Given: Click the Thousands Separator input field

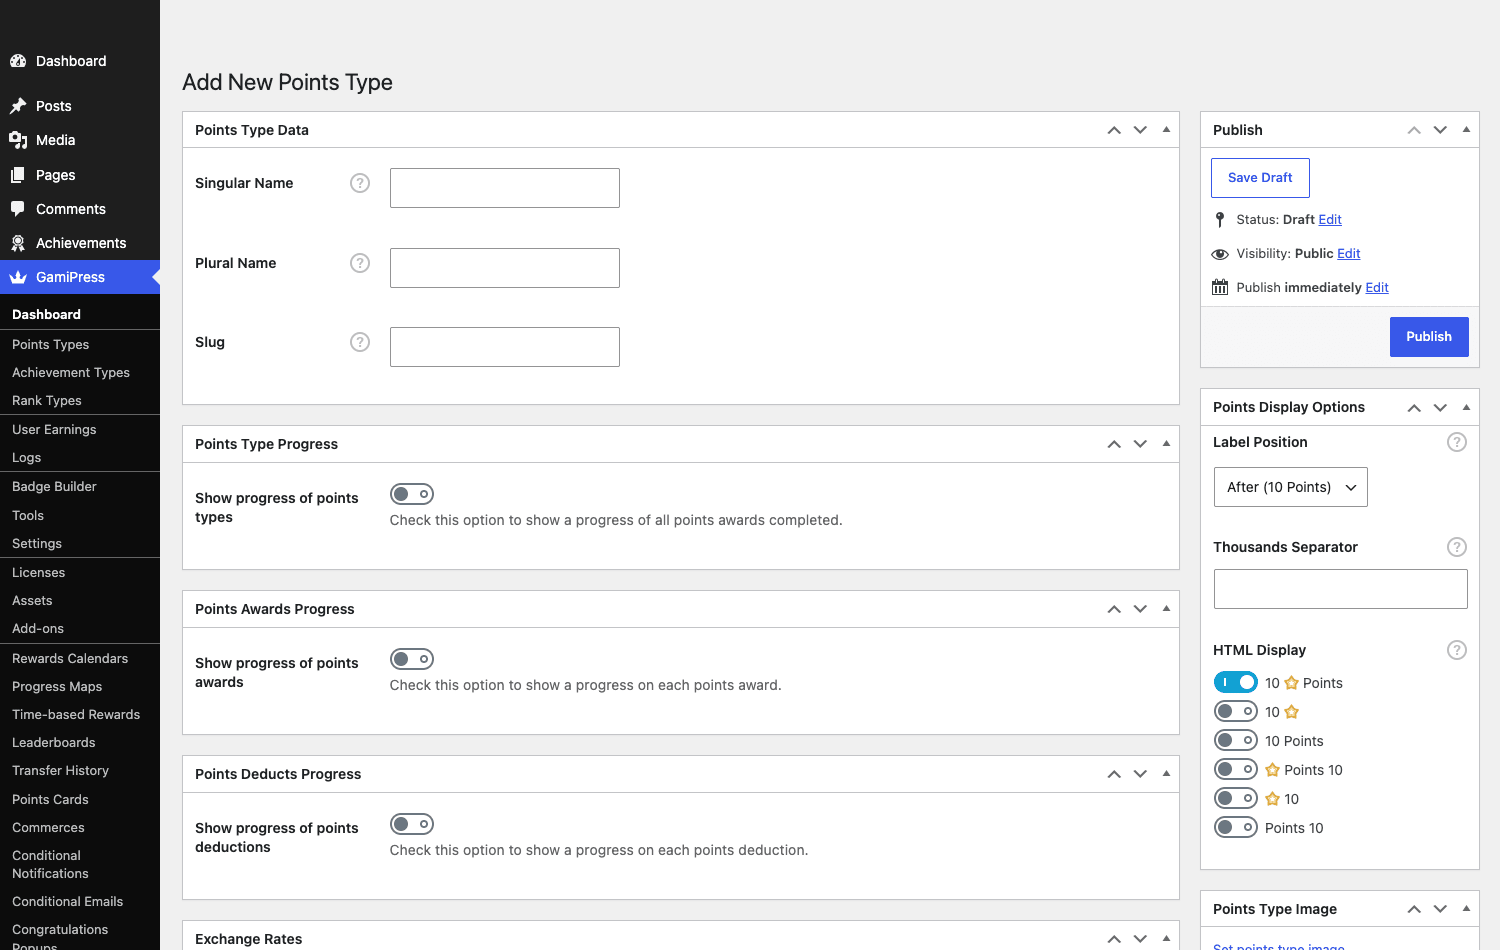Looking at the screenshot, I should [x=1341, y=589].
